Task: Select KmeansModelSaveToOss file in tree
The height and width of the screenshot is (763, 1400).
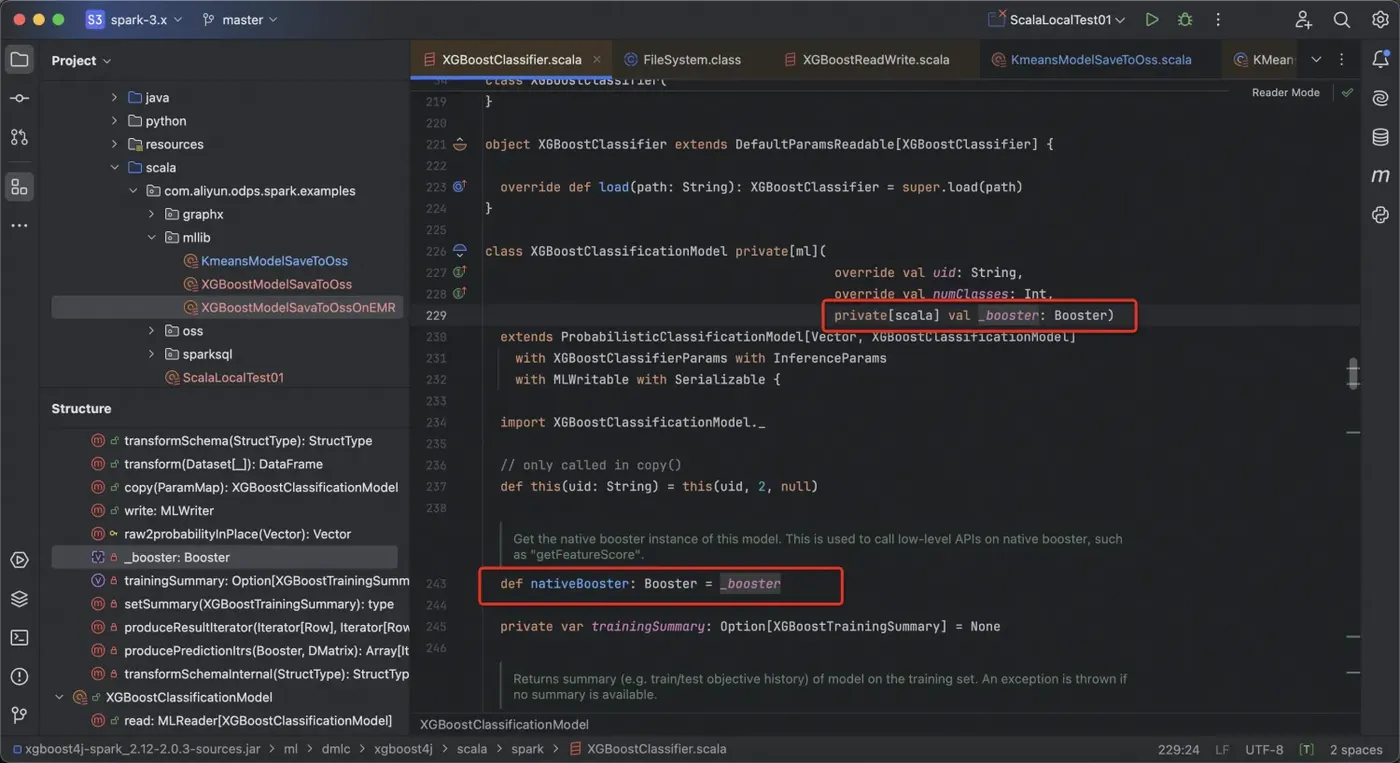Action: click(x=274, y=261)
